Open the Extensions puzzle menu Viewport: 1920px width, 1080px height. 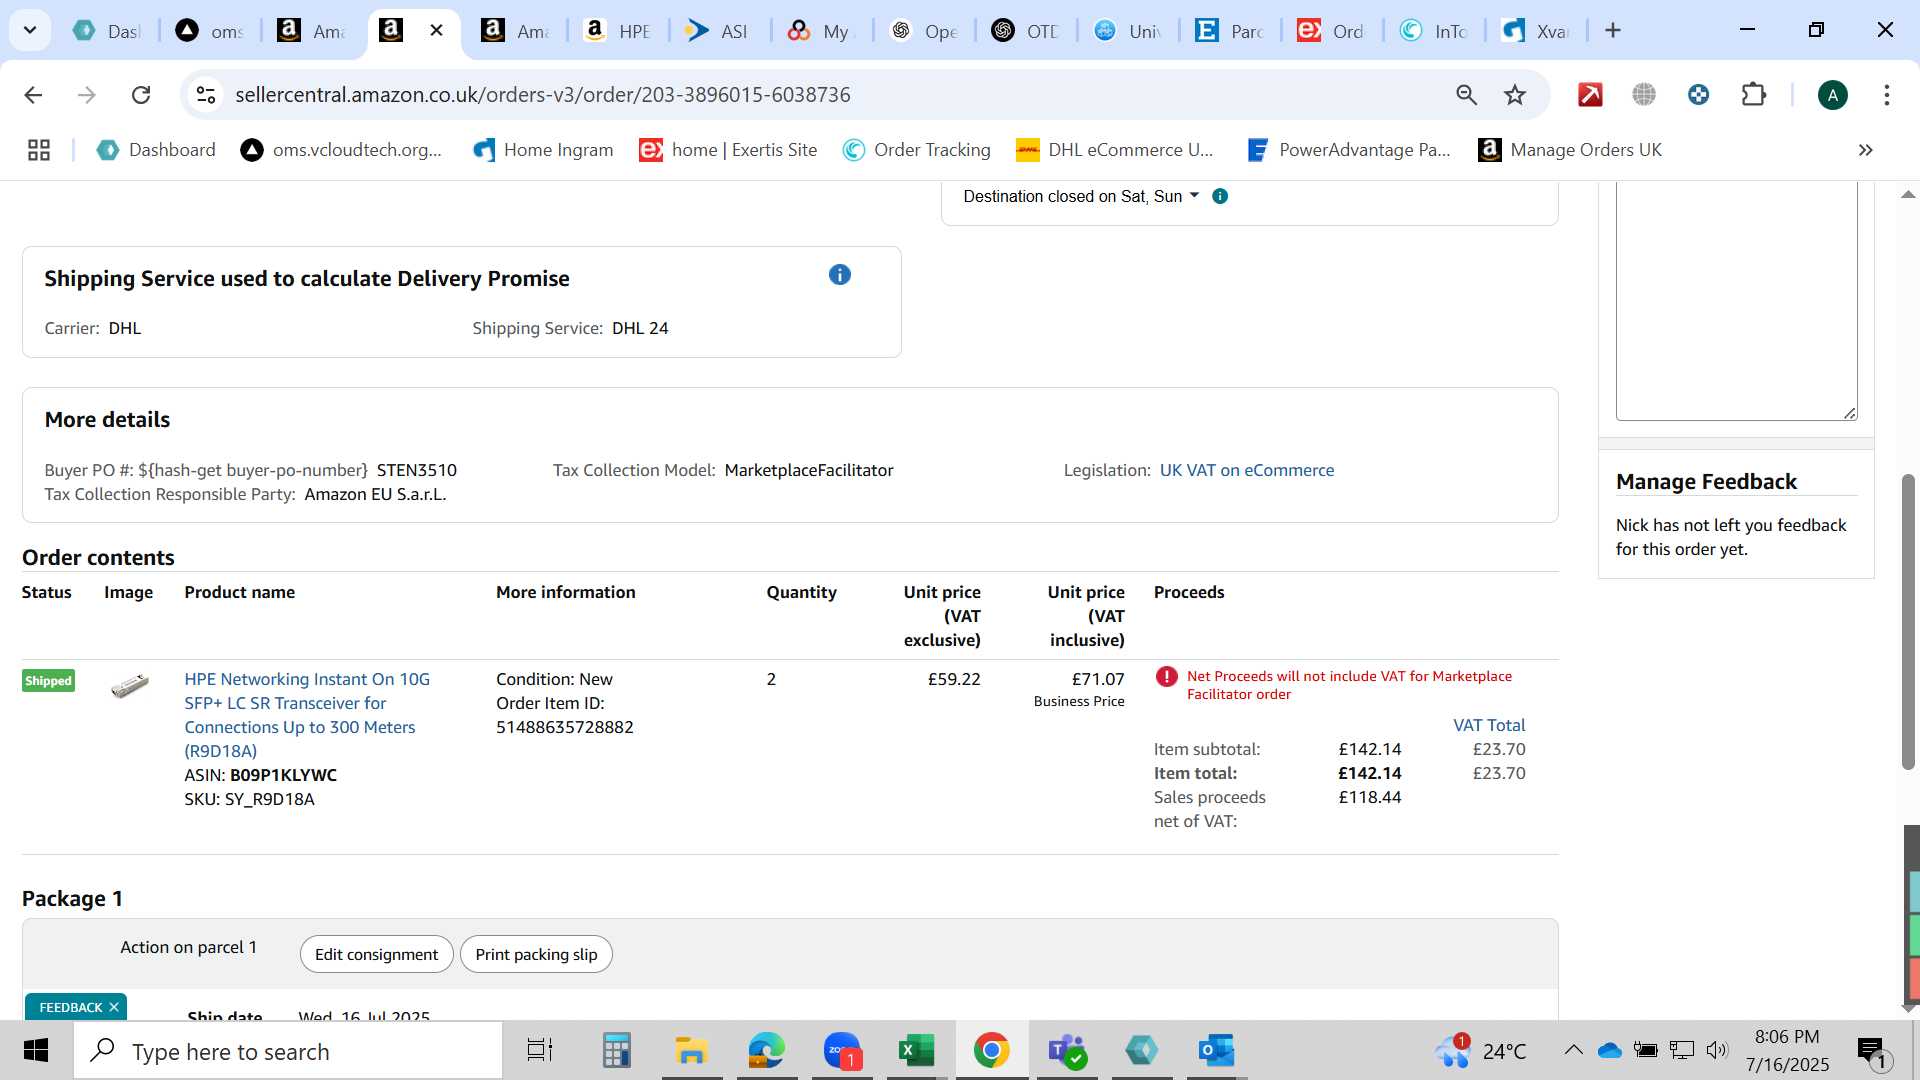pos(1753,95)
